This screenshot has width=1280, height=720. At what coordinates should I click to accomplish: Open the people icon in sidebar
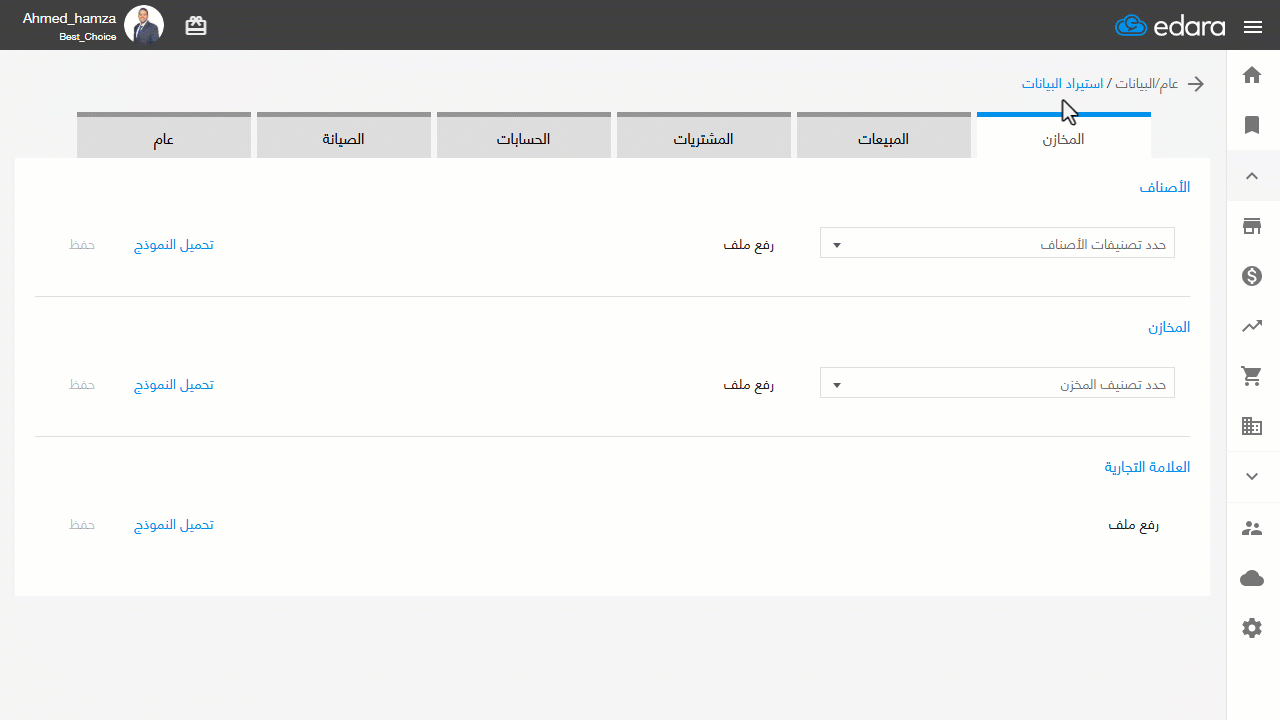pos(1252,528)
